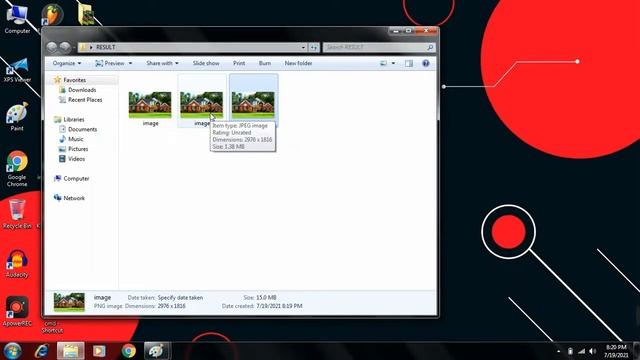Launch Google Chrome desktop shortcut
This screenshot has width=640, height=360.
click(17, 169)
